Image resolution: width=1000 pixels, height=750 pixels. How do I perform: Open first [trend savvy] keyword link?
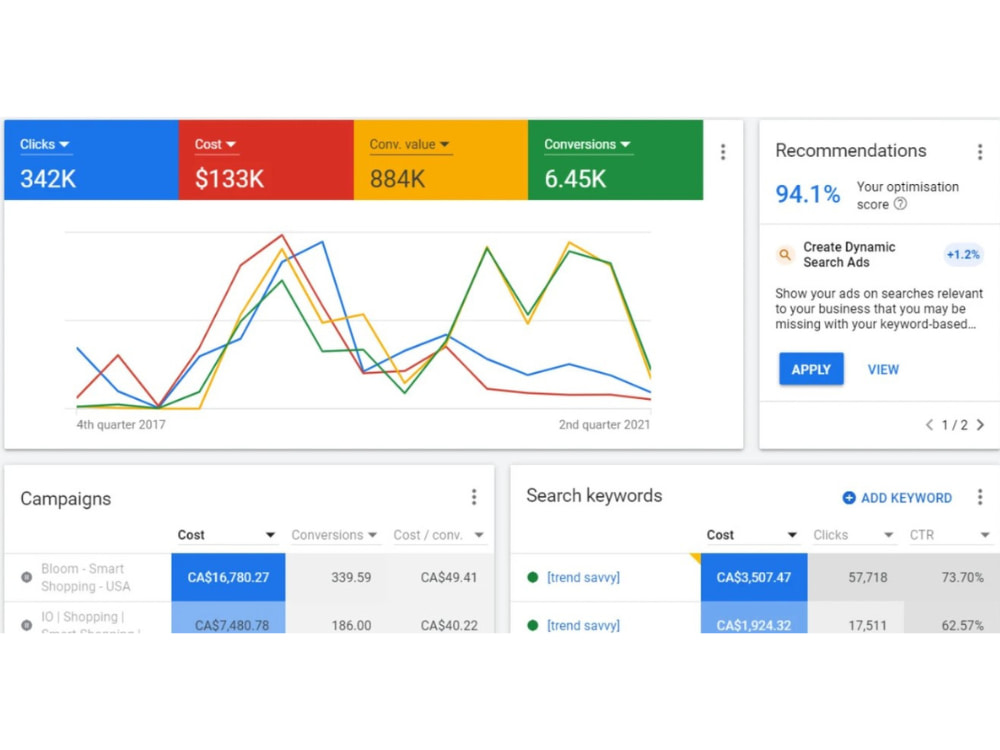584,577
